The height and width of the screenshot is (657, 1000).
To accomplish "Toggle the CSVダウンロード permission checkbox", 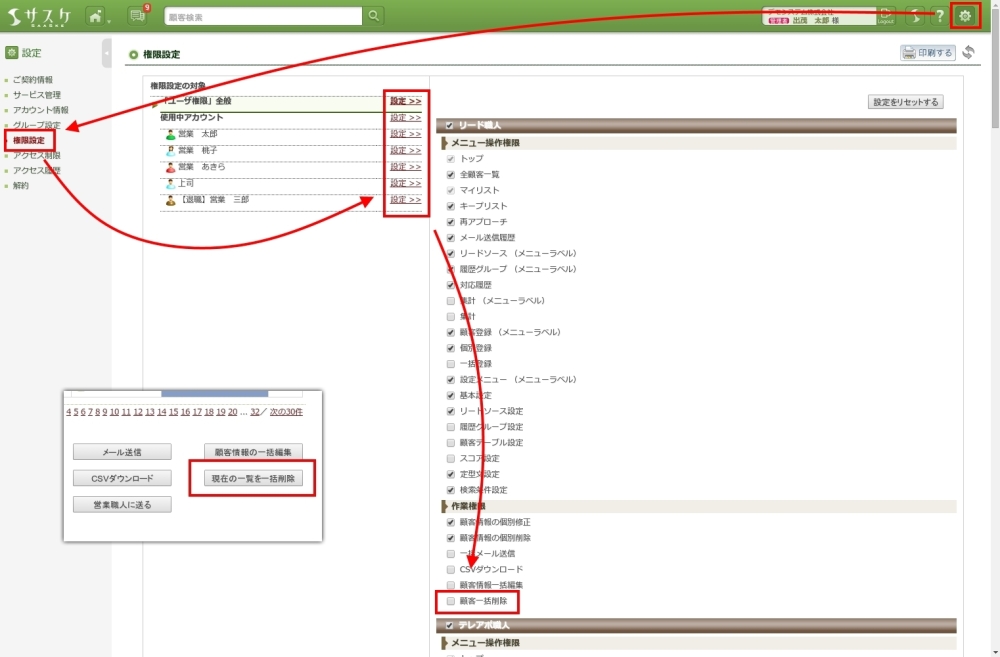I will click(x=450, y=569).
